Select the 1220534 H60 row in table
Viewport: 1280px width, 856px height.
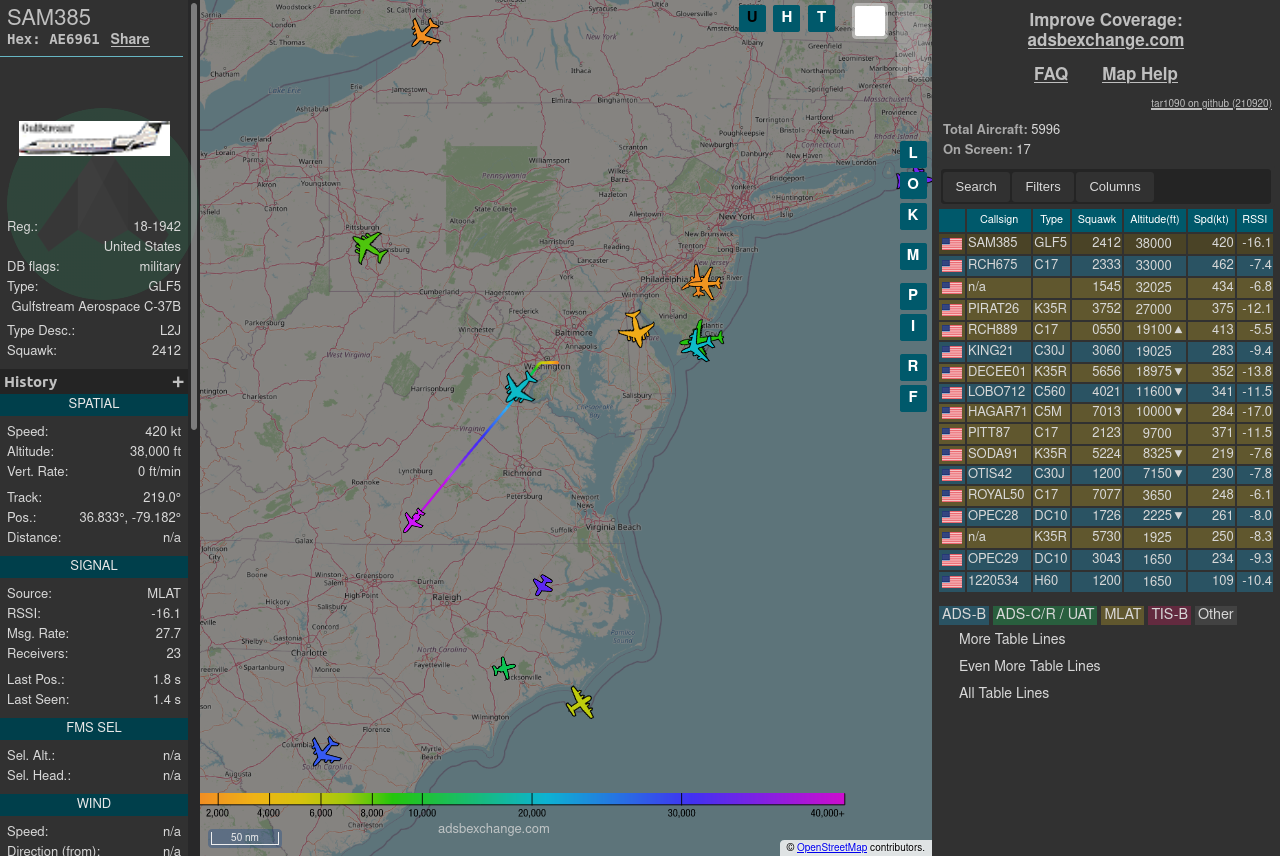point(1105,581)
